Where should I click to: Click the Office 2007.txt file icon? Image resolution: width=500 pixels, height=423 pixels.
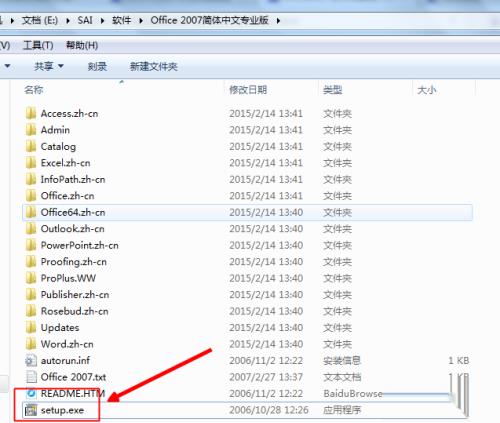(x=31, y=377)
